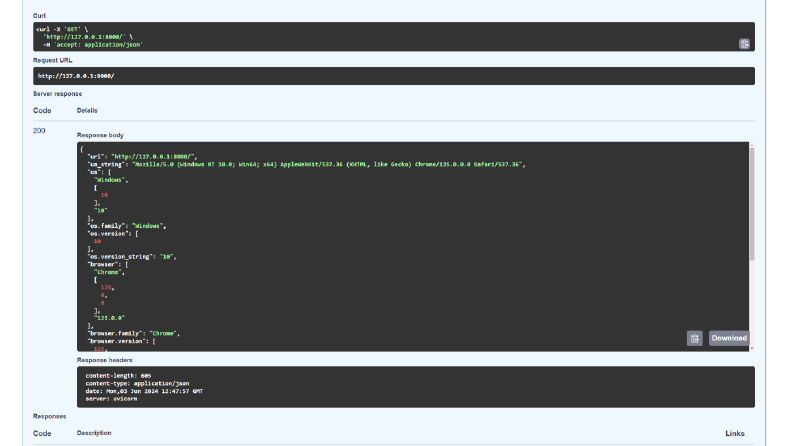Click the content-length: 605 header
The image size is (793, 446).
(118, 376)
